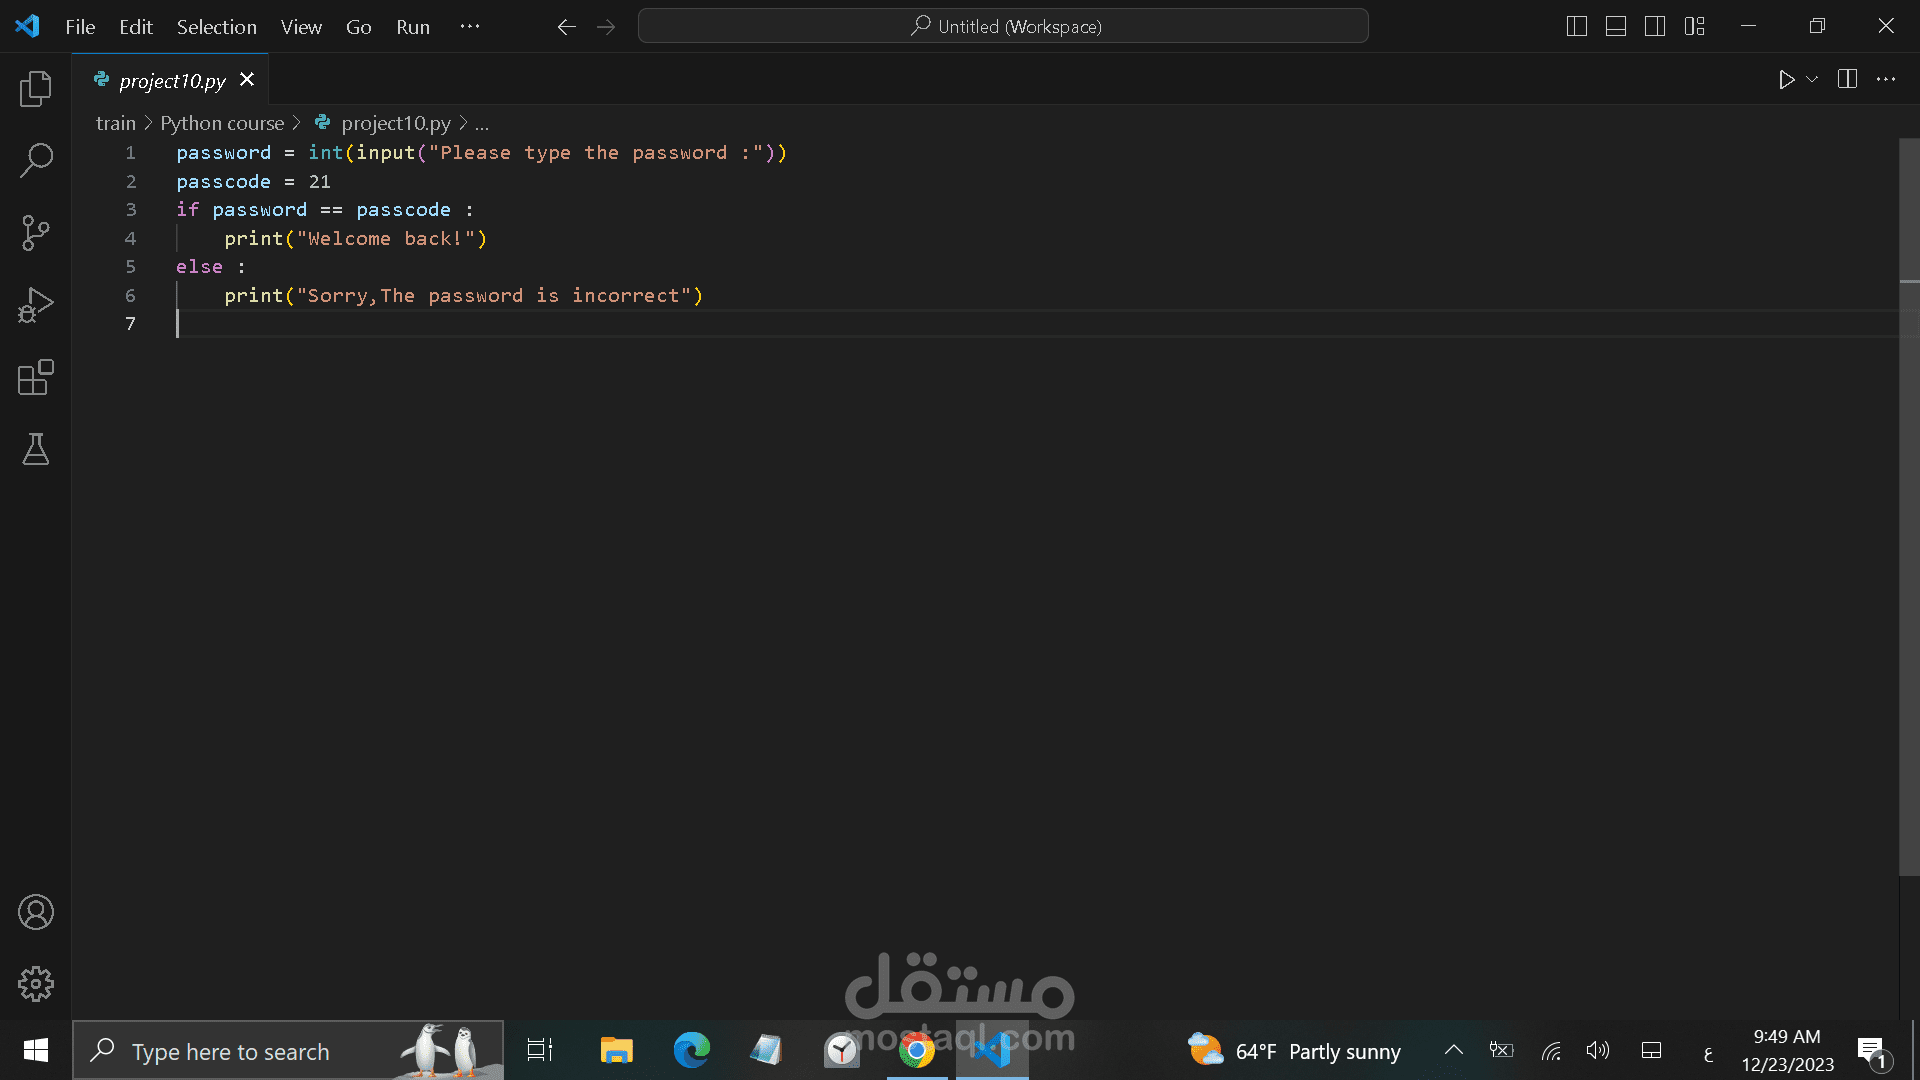Screen dimensions: 1920x1080
Task: Expand hidden menus via title bar ellipsis
Action: pyautogui.click(x=470, y=27)
